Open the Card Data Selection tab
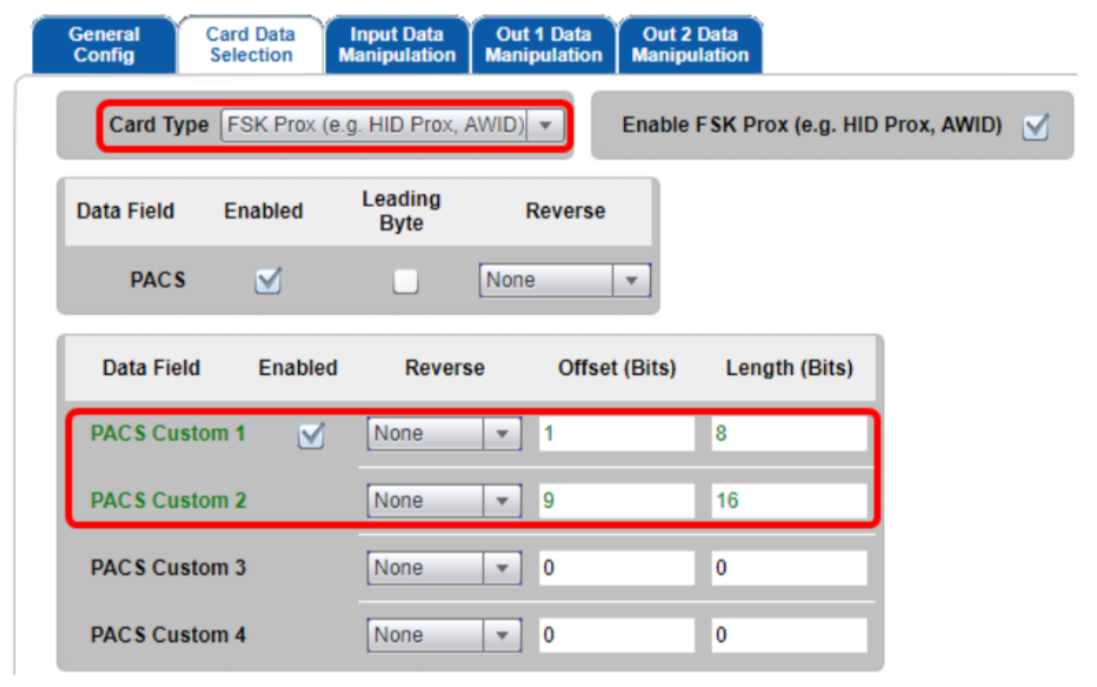The image size is (1097, 687). 250,45
